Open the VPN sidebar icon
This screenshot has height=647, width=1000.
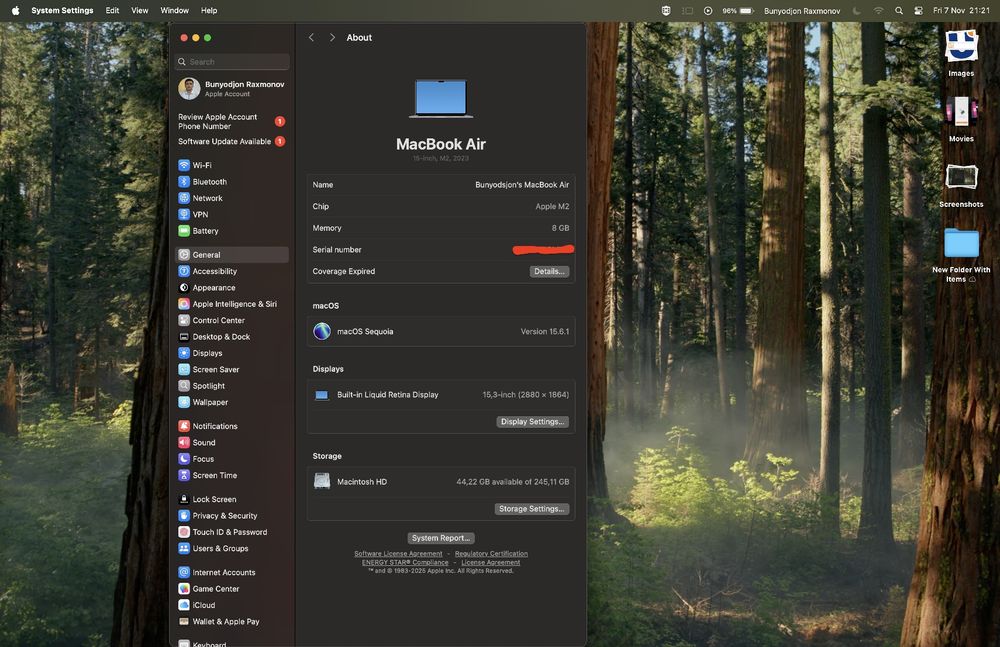(184, 214)
